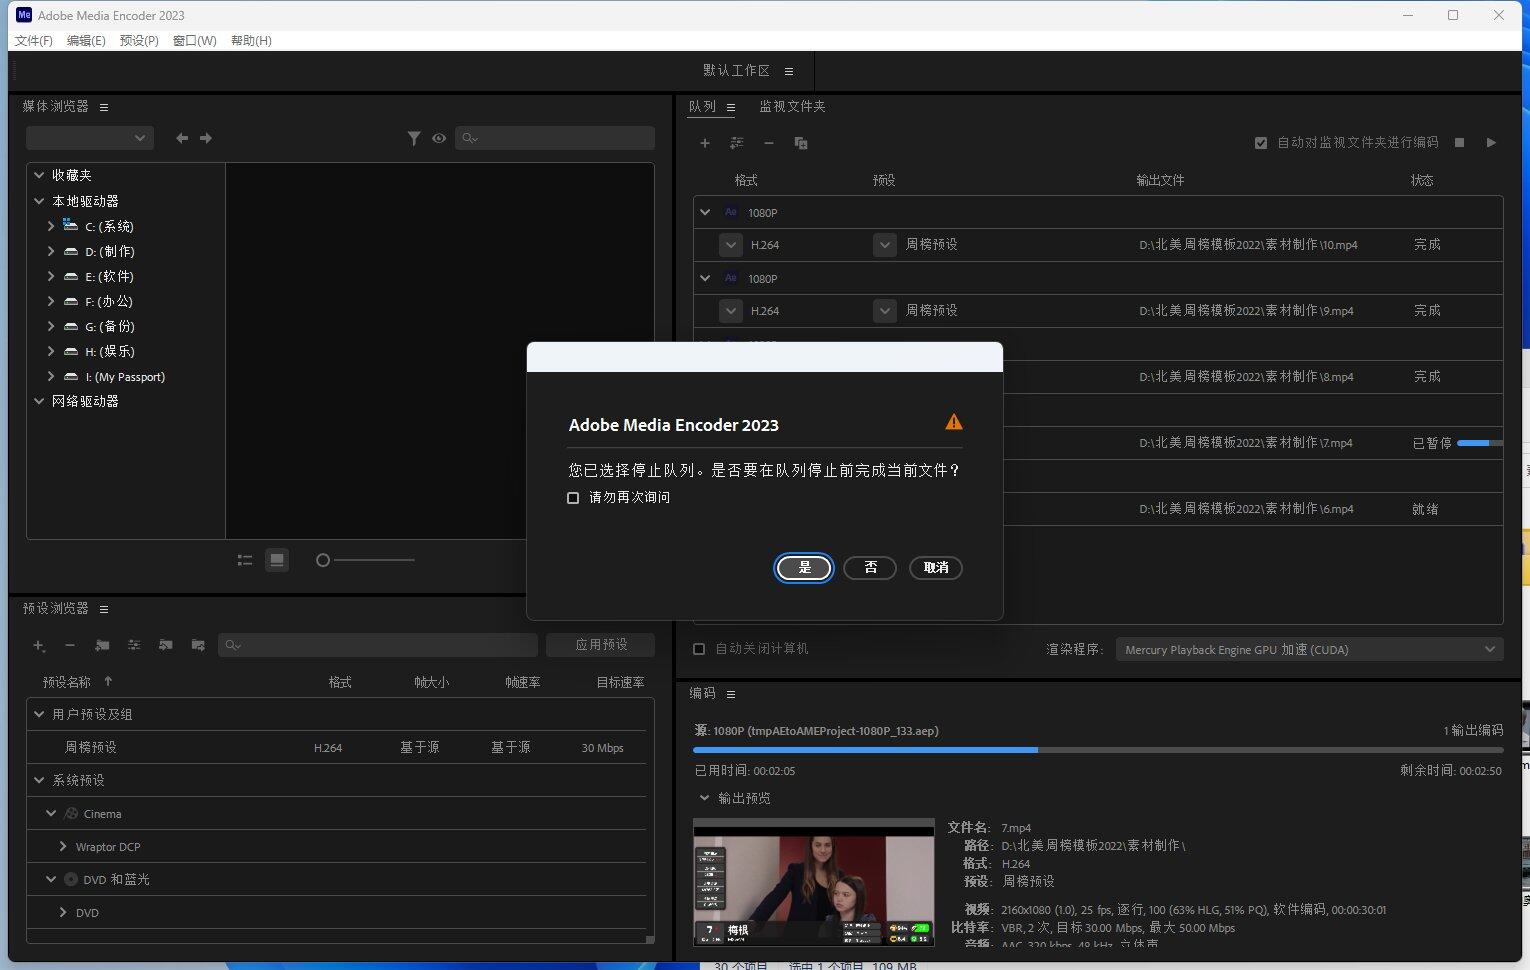Duplicate the selected queue item icon
Viewport: 1530px width, 970px height.
tap(801, 143)
